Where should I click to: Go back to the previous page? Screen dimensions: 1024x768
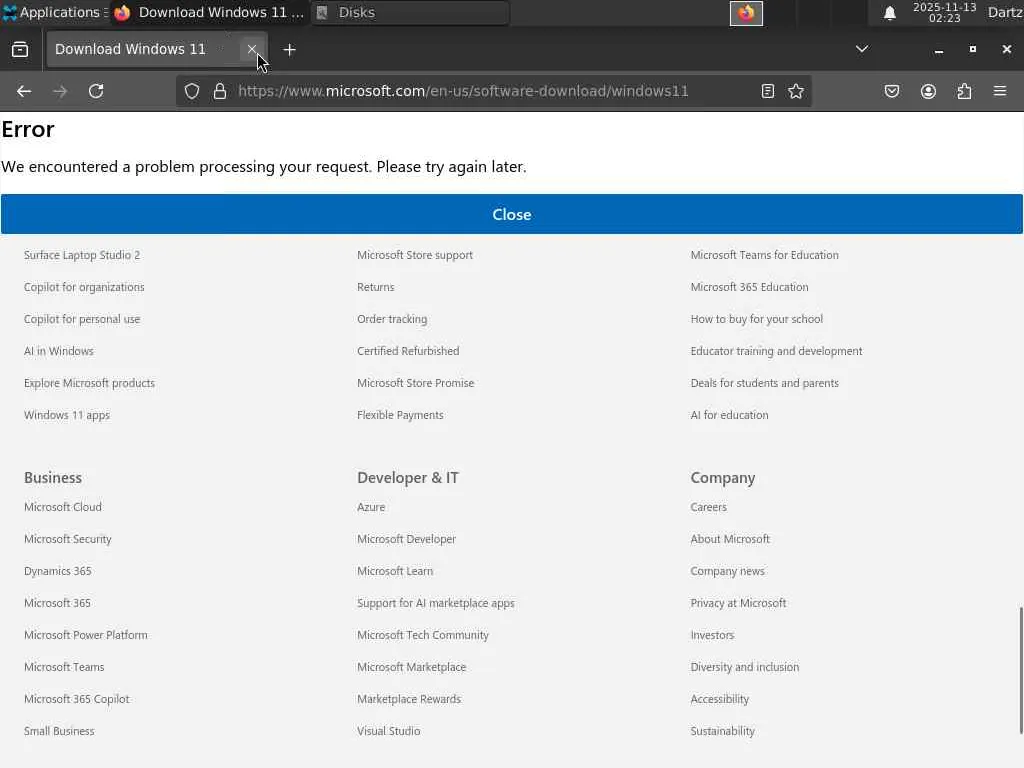(24, 91)
